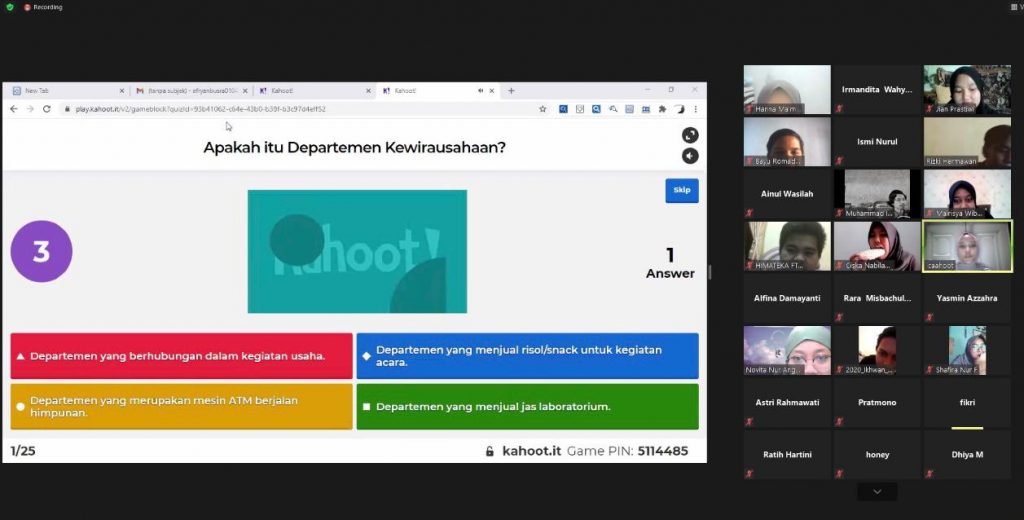
Task: Click the purple countdown timer circle
Action: click(41, 252)
